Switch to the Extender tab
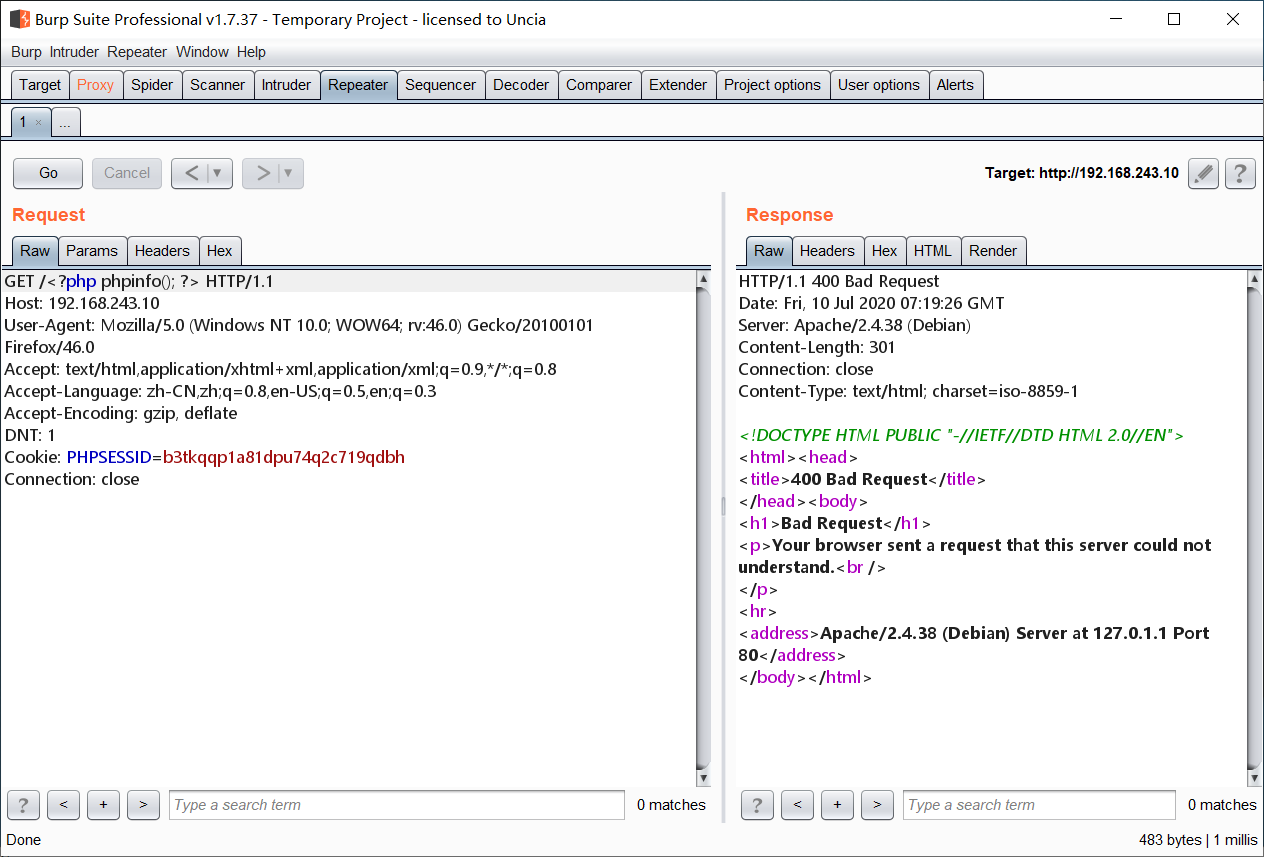The image size is (1264, 857). [678, 85]
